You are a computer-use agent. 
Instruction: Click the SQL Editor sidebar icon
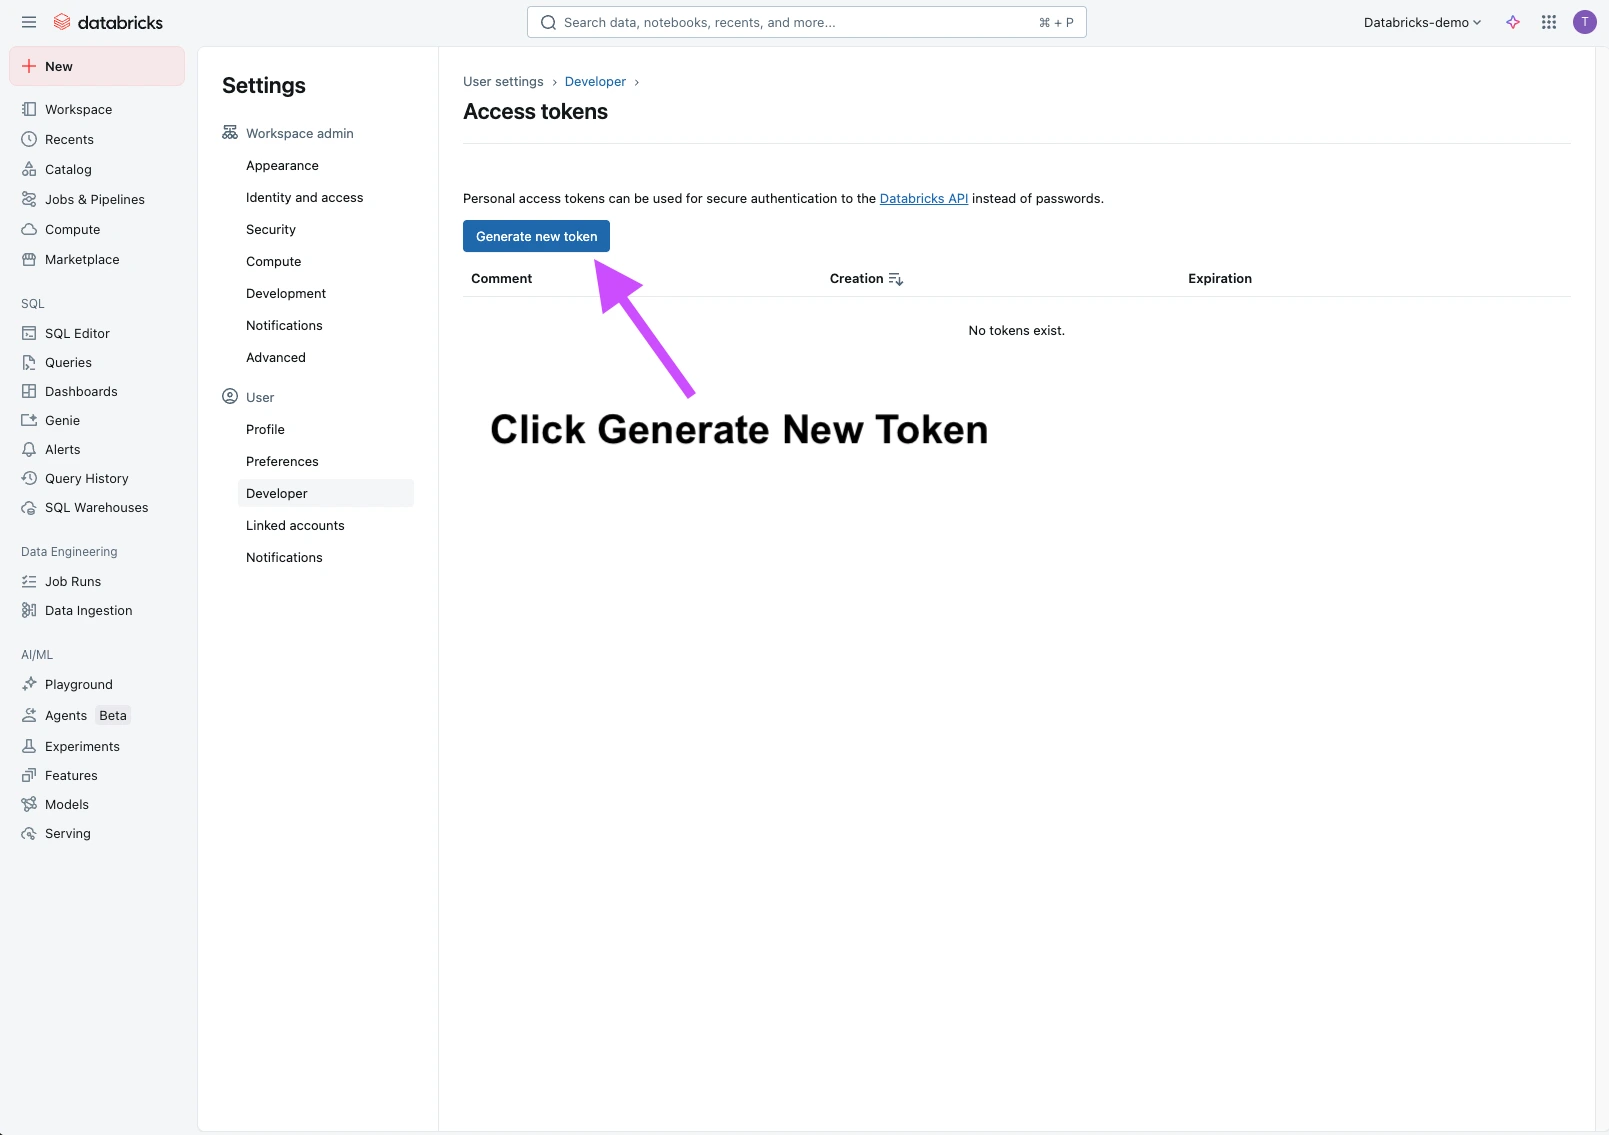(x=29, y=333)
